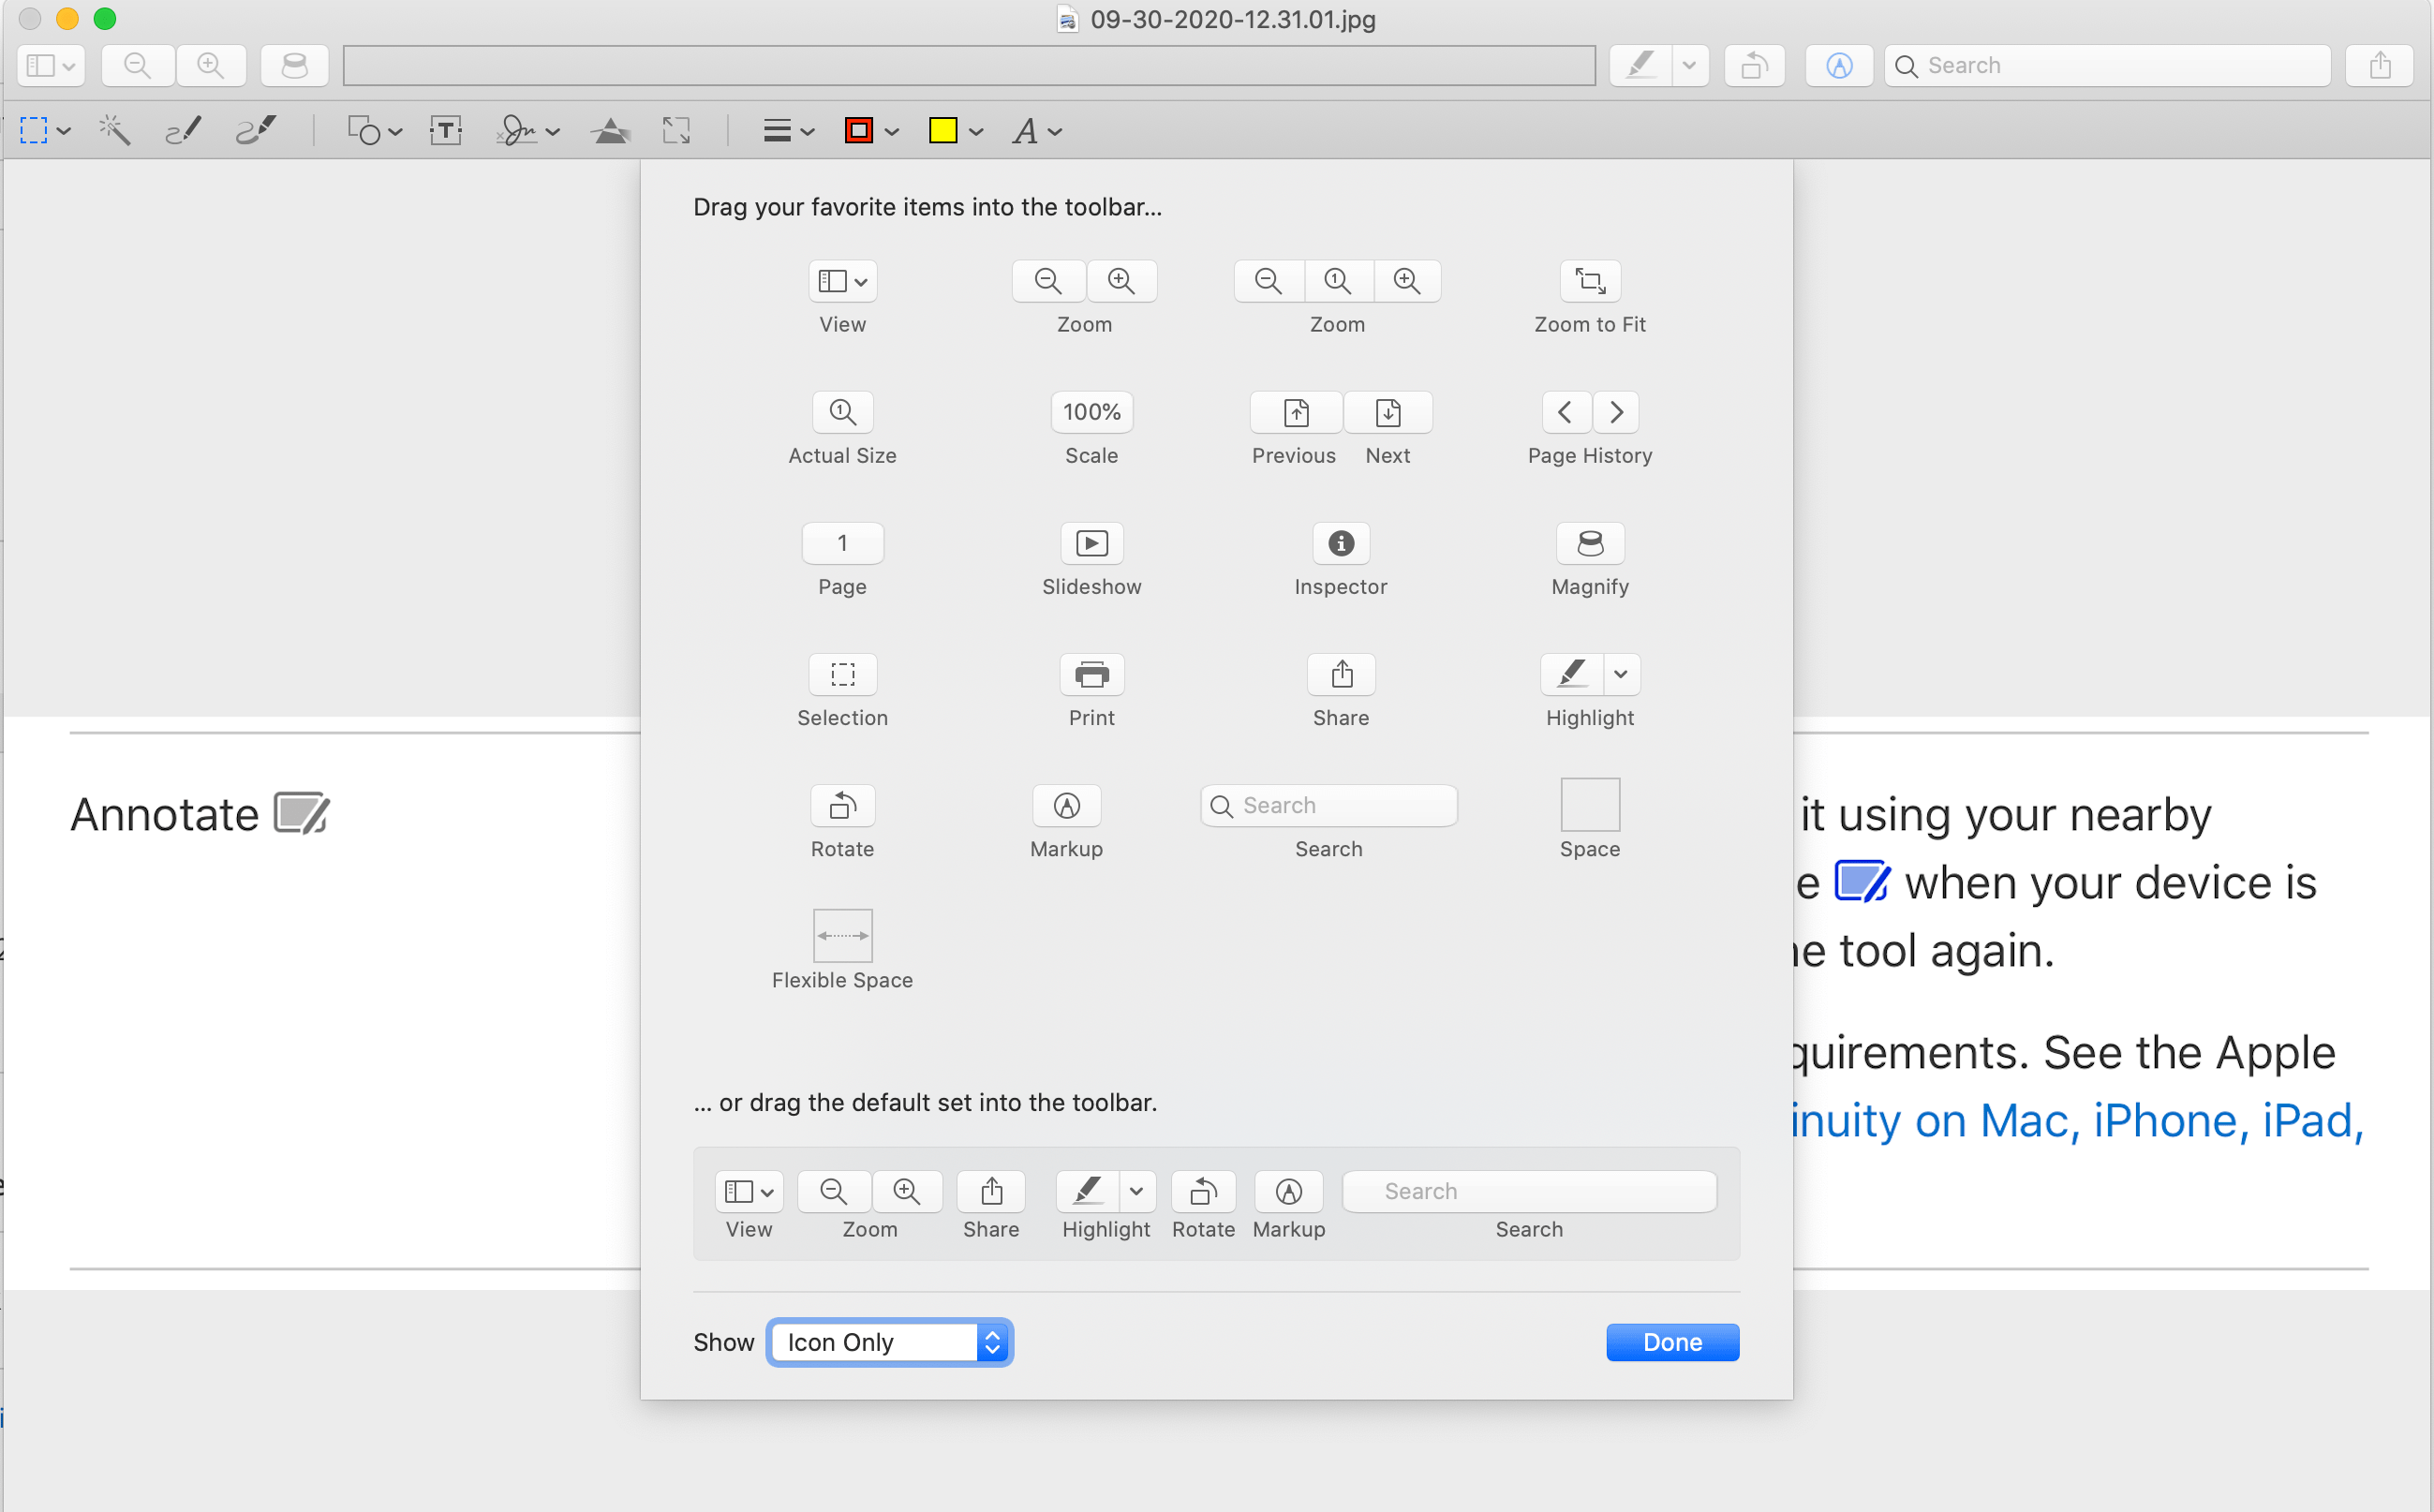Insert a text box with the Text tool

tap(445, 131)
